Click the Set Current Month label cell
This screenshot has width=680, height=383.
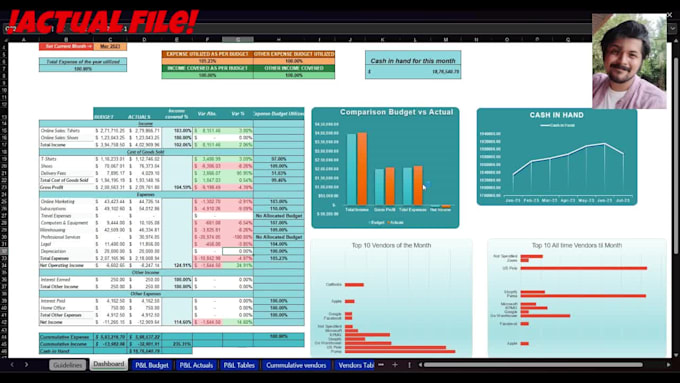coord(66,46)
